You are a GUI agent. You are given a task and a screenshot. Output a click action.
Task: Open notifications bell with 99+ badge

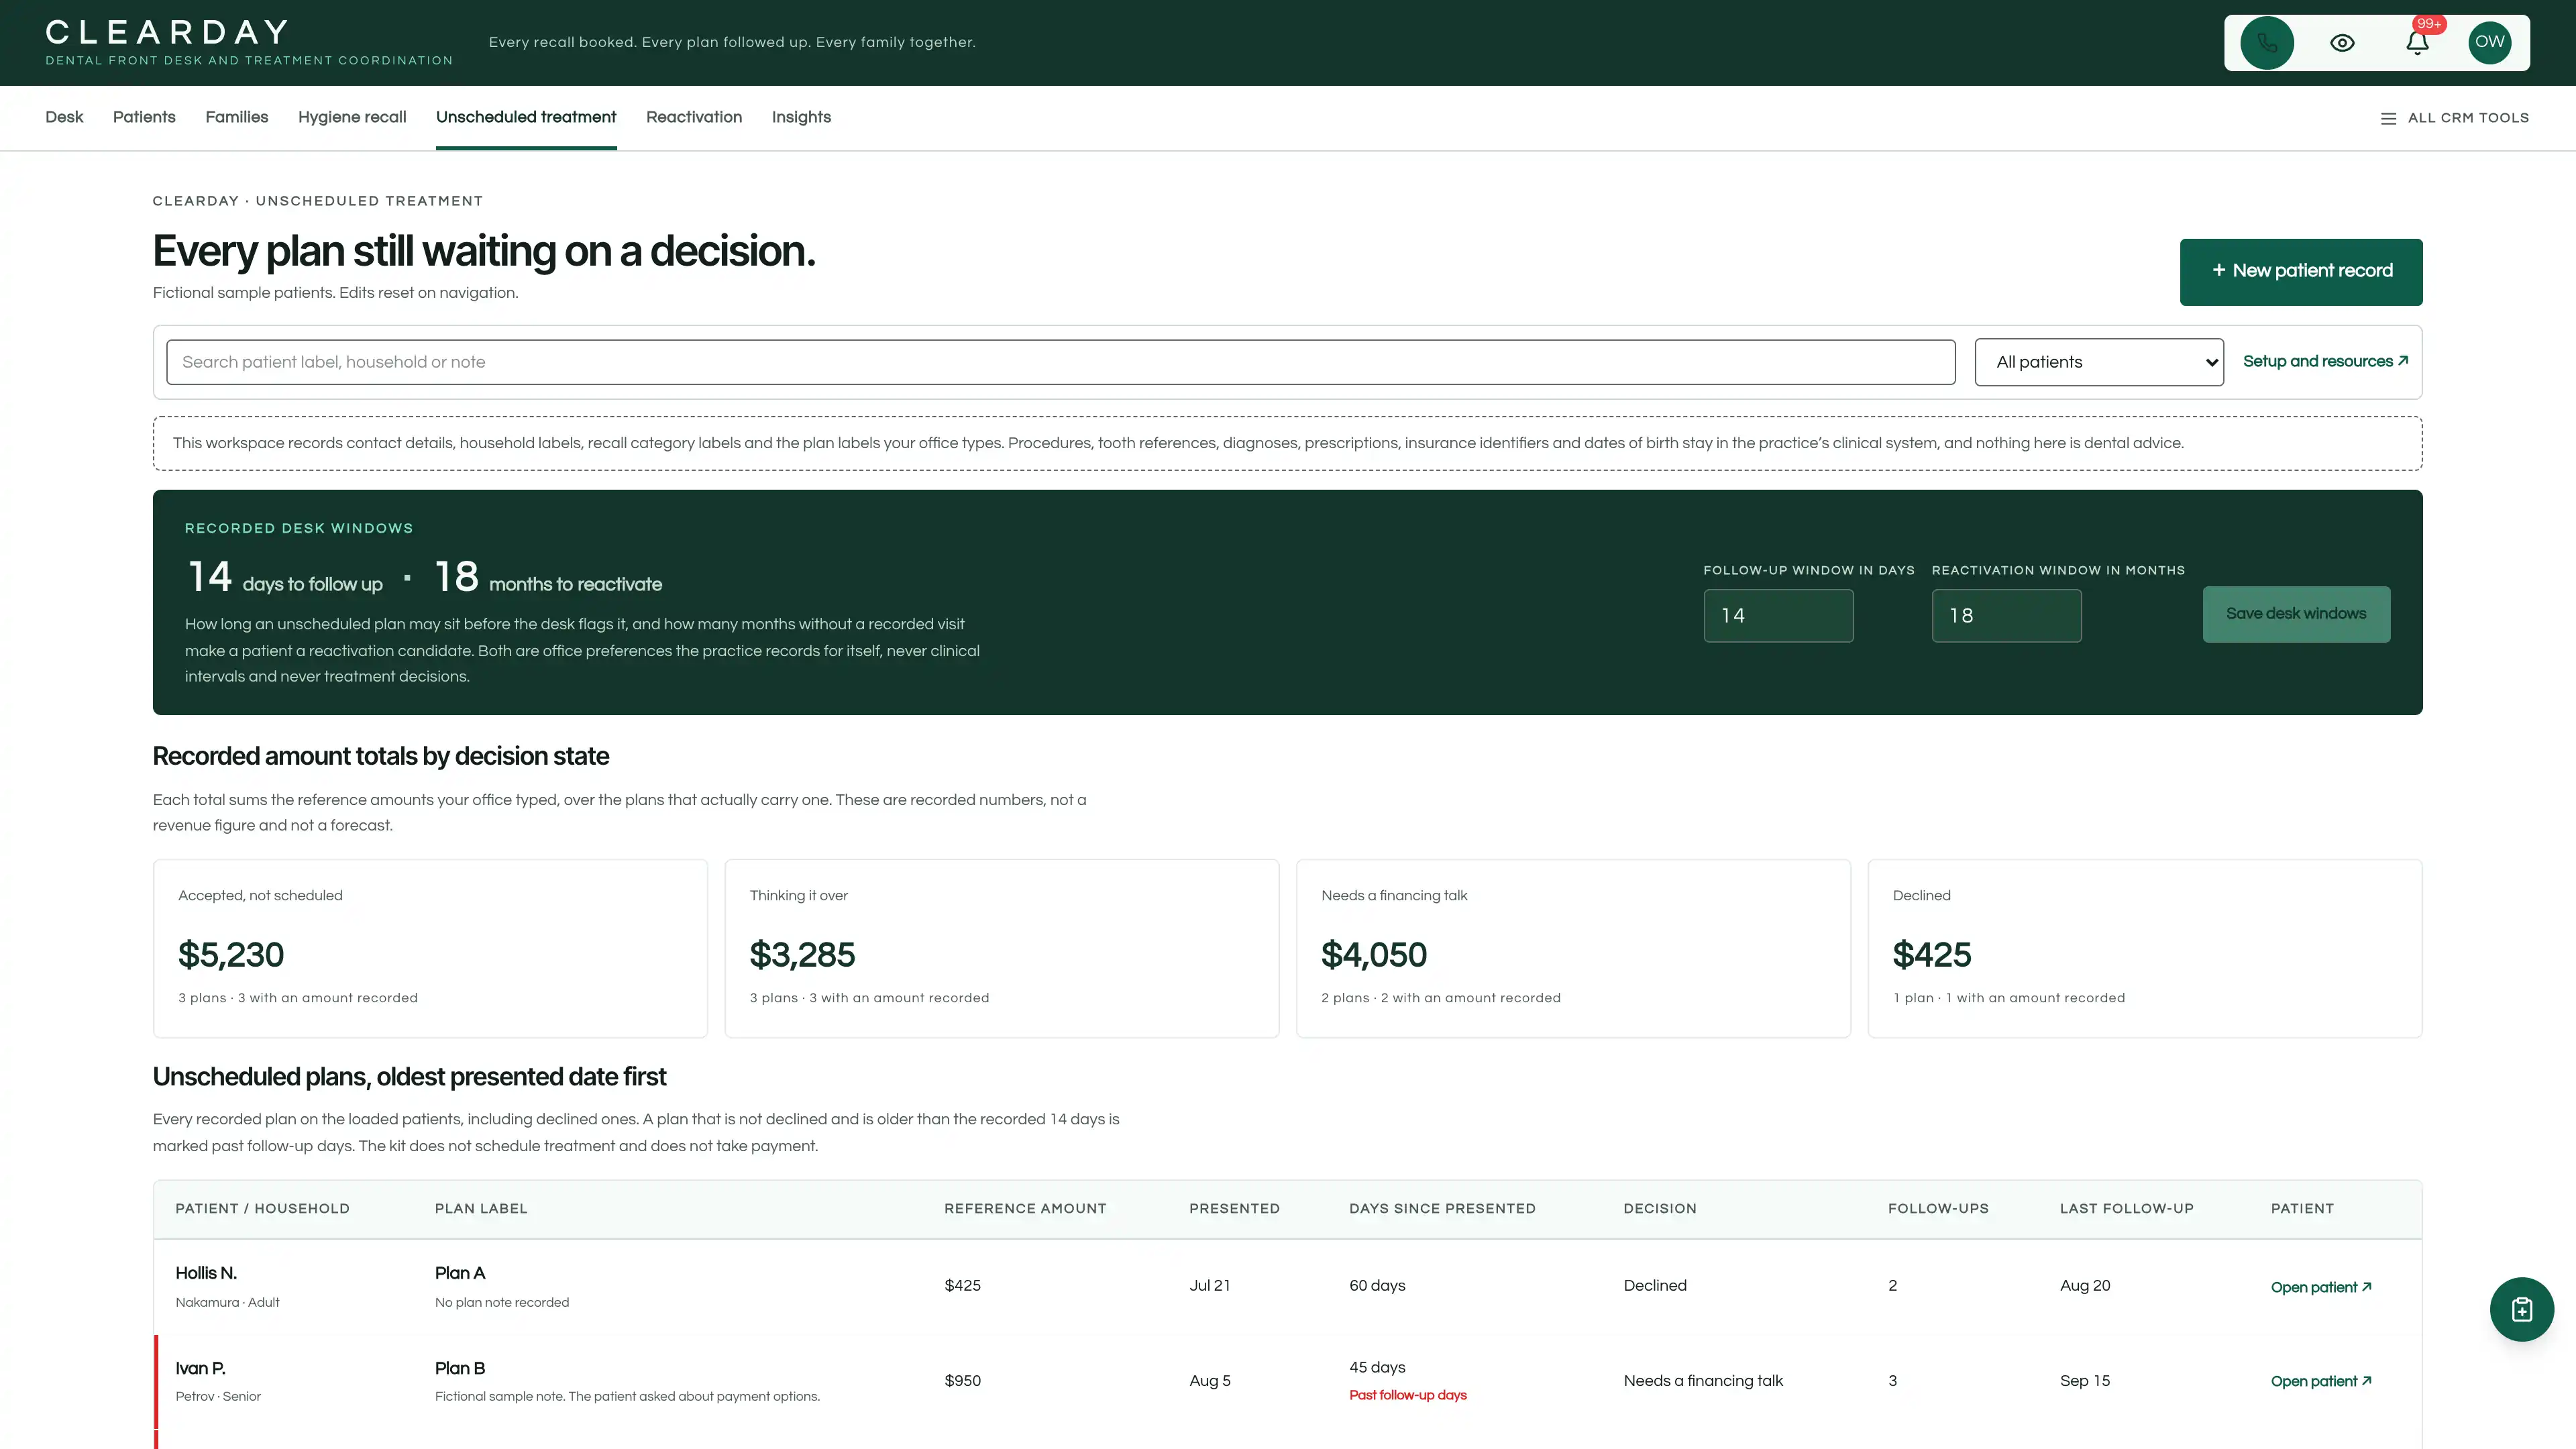pyautogui.click(x=2417, y=43)
